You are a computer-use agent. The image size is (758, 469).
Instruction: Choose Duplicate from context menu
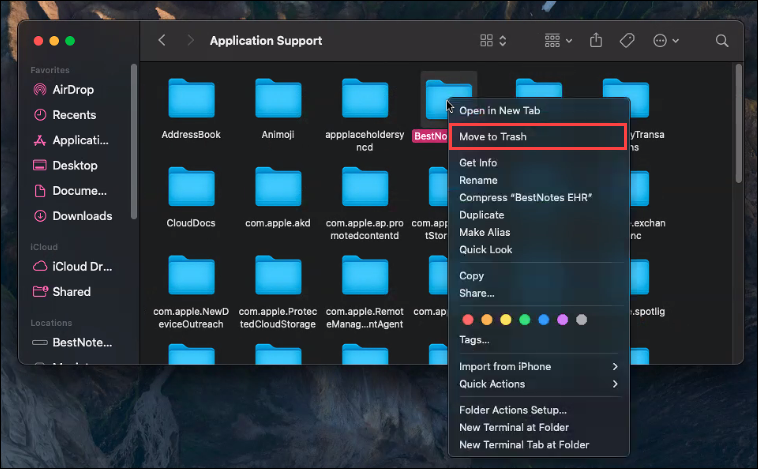click(x=539, y=215)
